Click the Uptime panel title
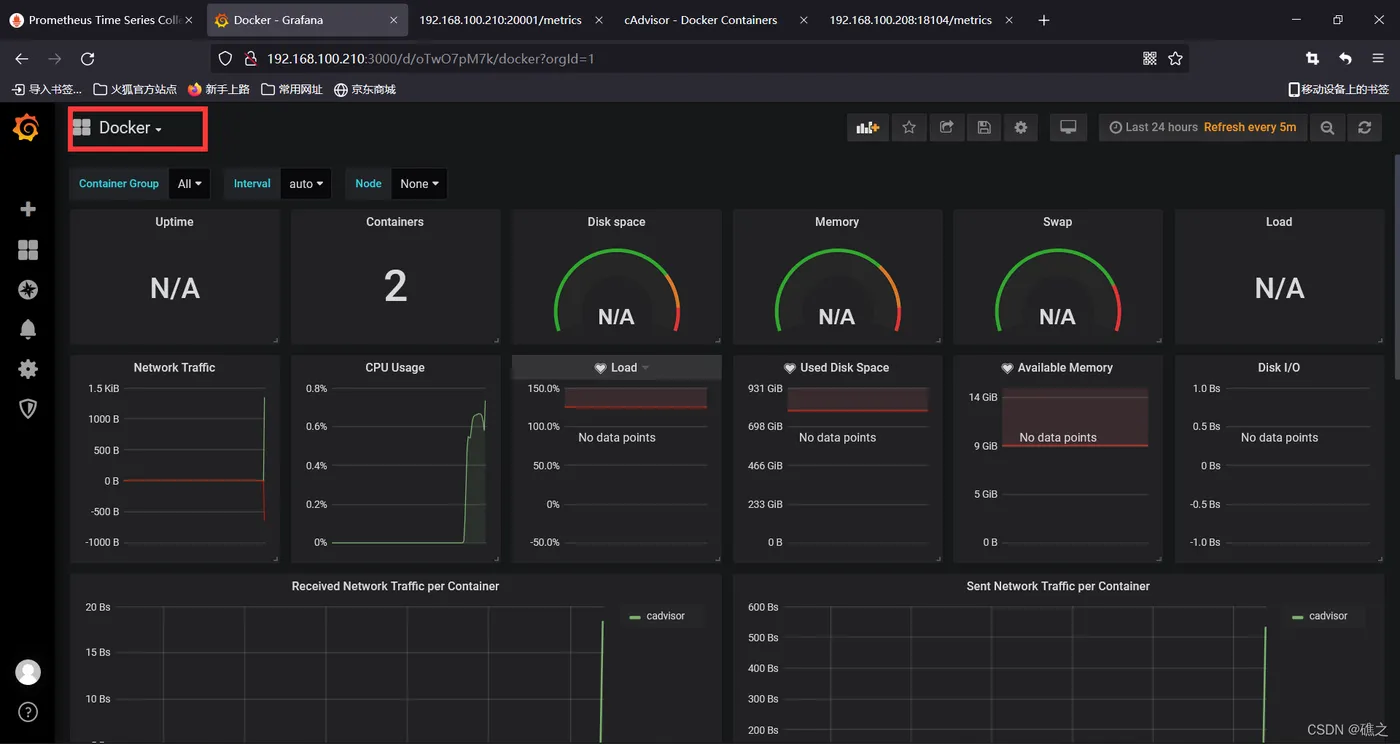The image size is (1400, 744). pyautogui.click(x=174, y=222)
